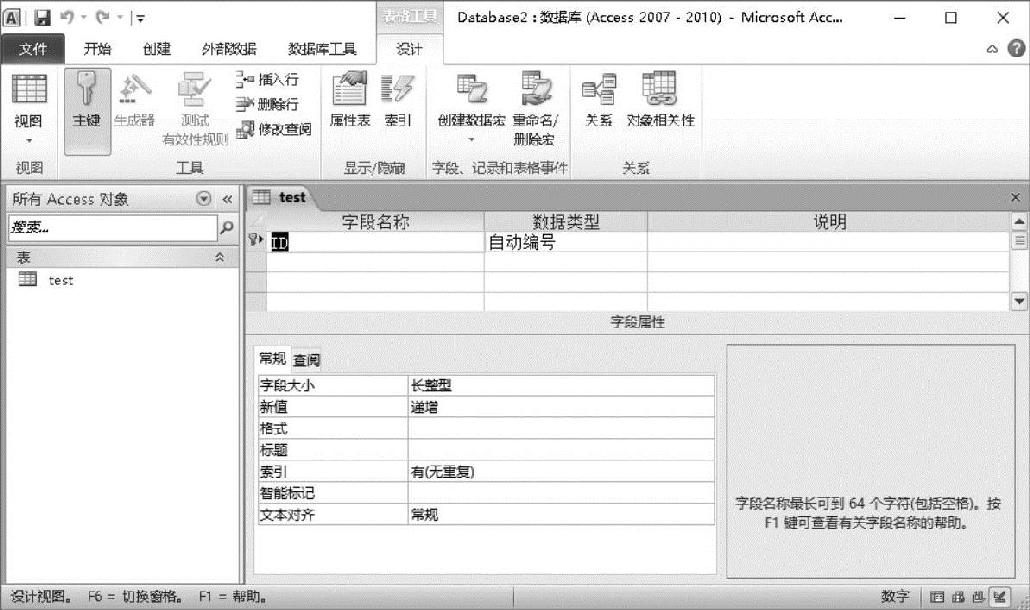The width and height of the screenshot is (1030, 610).
Task: Run 测试有效性规则 validation test
Action: click(x=195, y=108)
